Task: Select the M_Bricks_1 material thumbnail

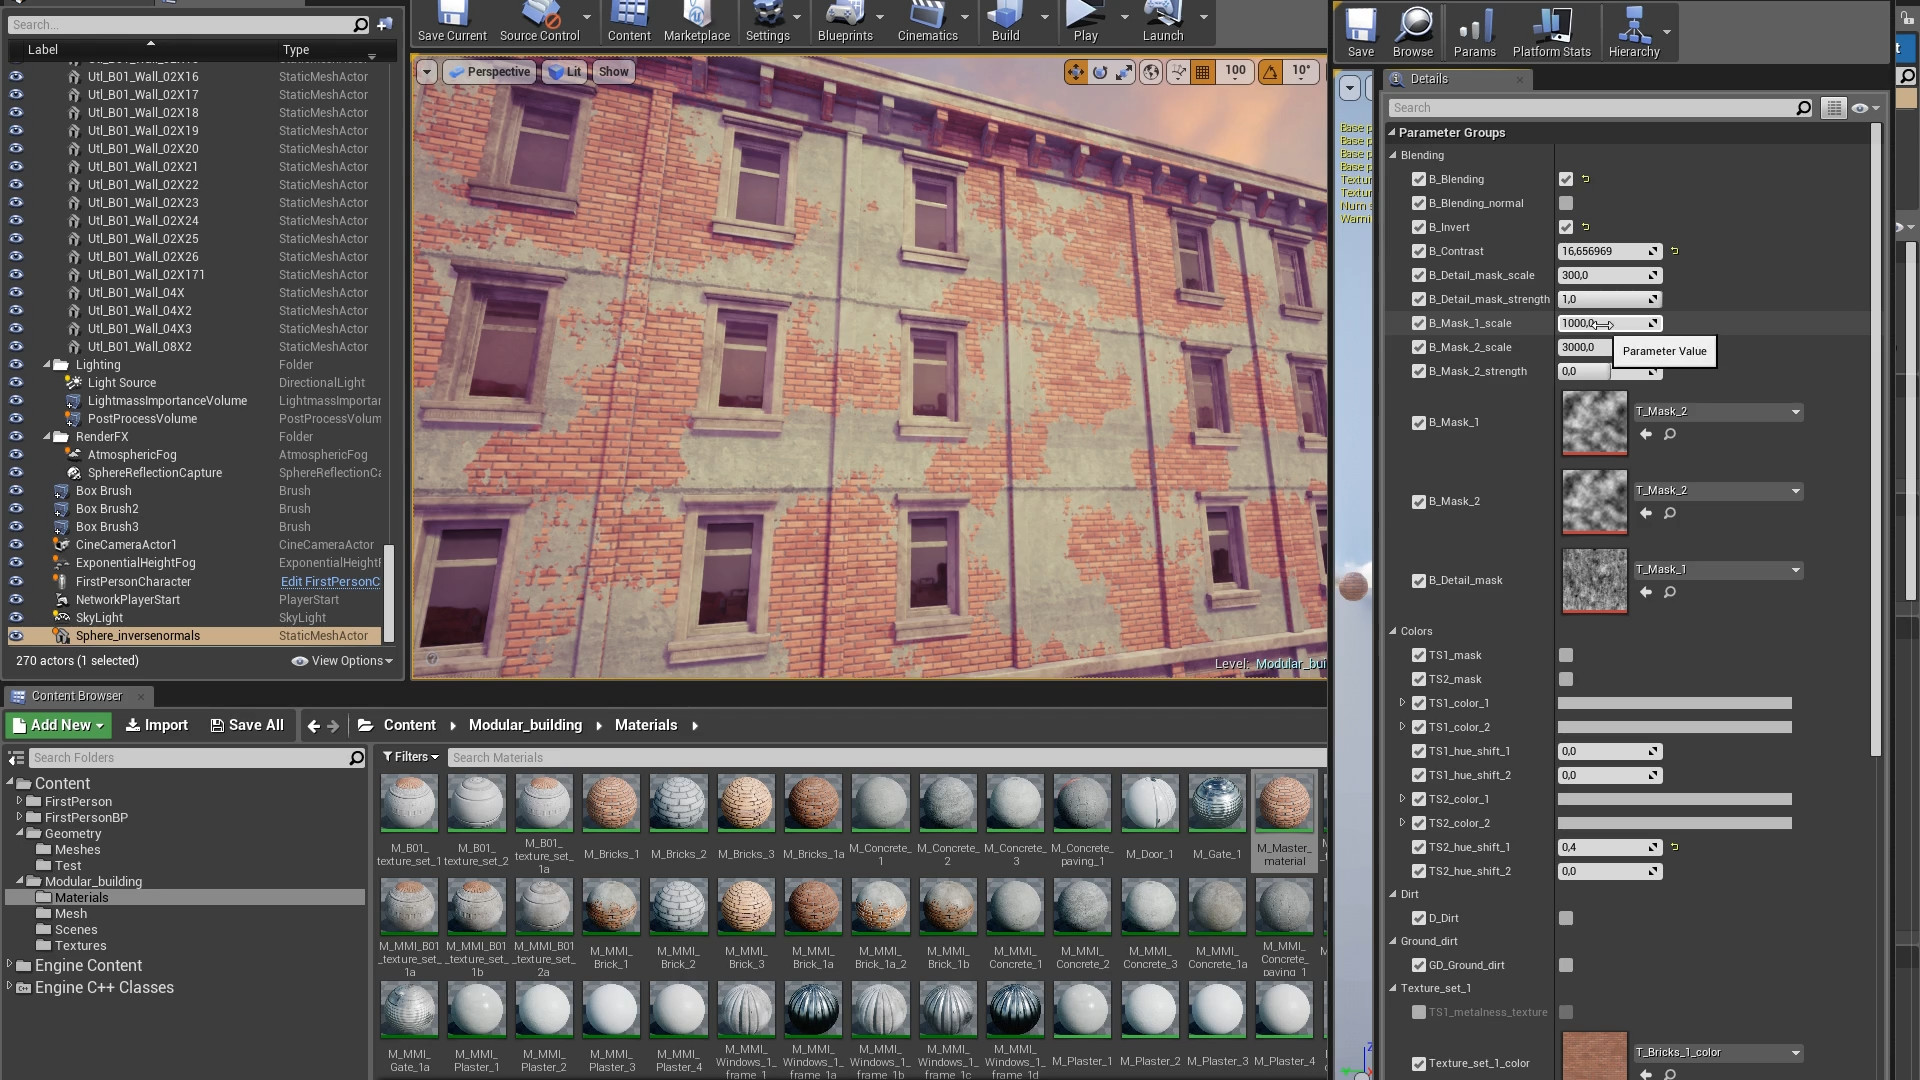Action: click(610, 803)
